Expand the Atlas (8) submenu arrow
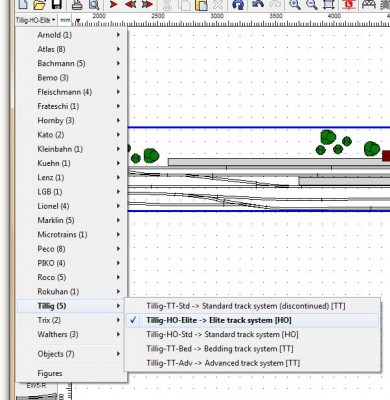Viewport: 390px width, 400px height. pyautogui.click(x=118, y=49)
